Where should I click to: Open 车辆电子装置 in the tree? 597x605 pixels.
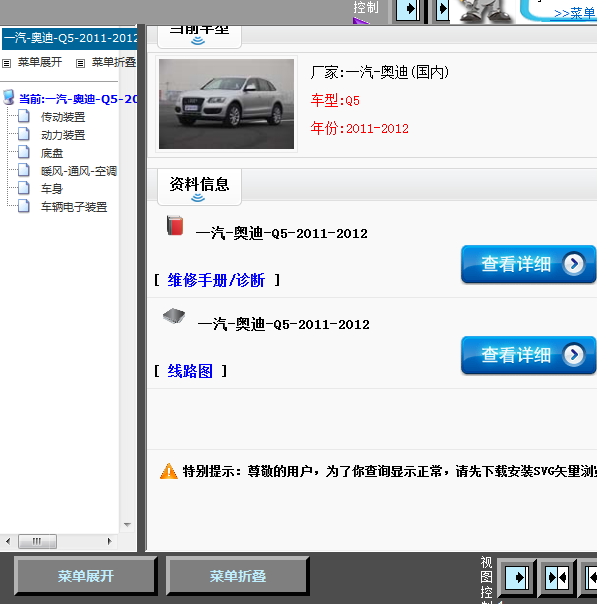[x=74, y=207]
